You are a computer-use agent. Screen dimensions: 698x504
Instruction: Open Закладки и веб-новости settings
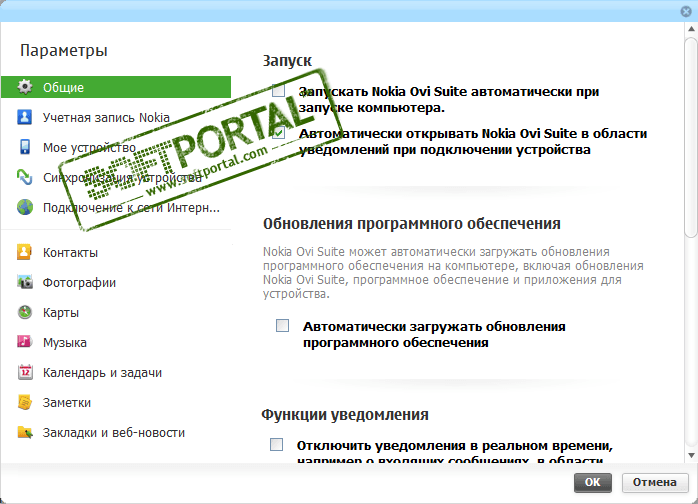point(116,432)
